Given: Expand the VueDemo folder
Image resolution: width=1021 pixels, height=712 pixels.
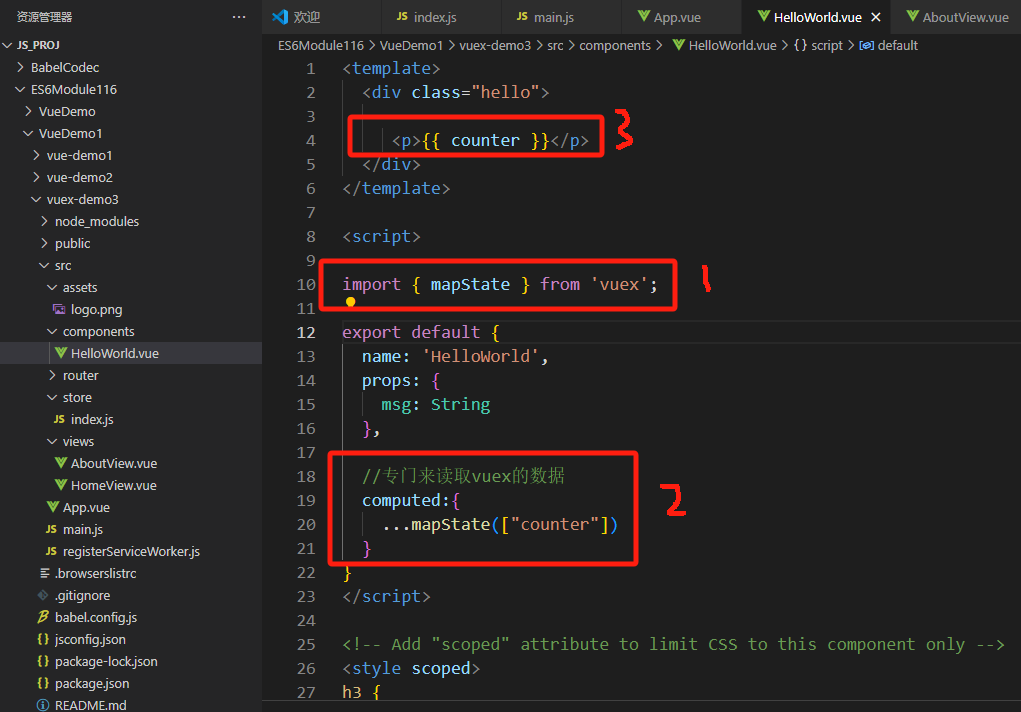Looking at the screenshot, I should pyautogui.click(x=29, y=111).
